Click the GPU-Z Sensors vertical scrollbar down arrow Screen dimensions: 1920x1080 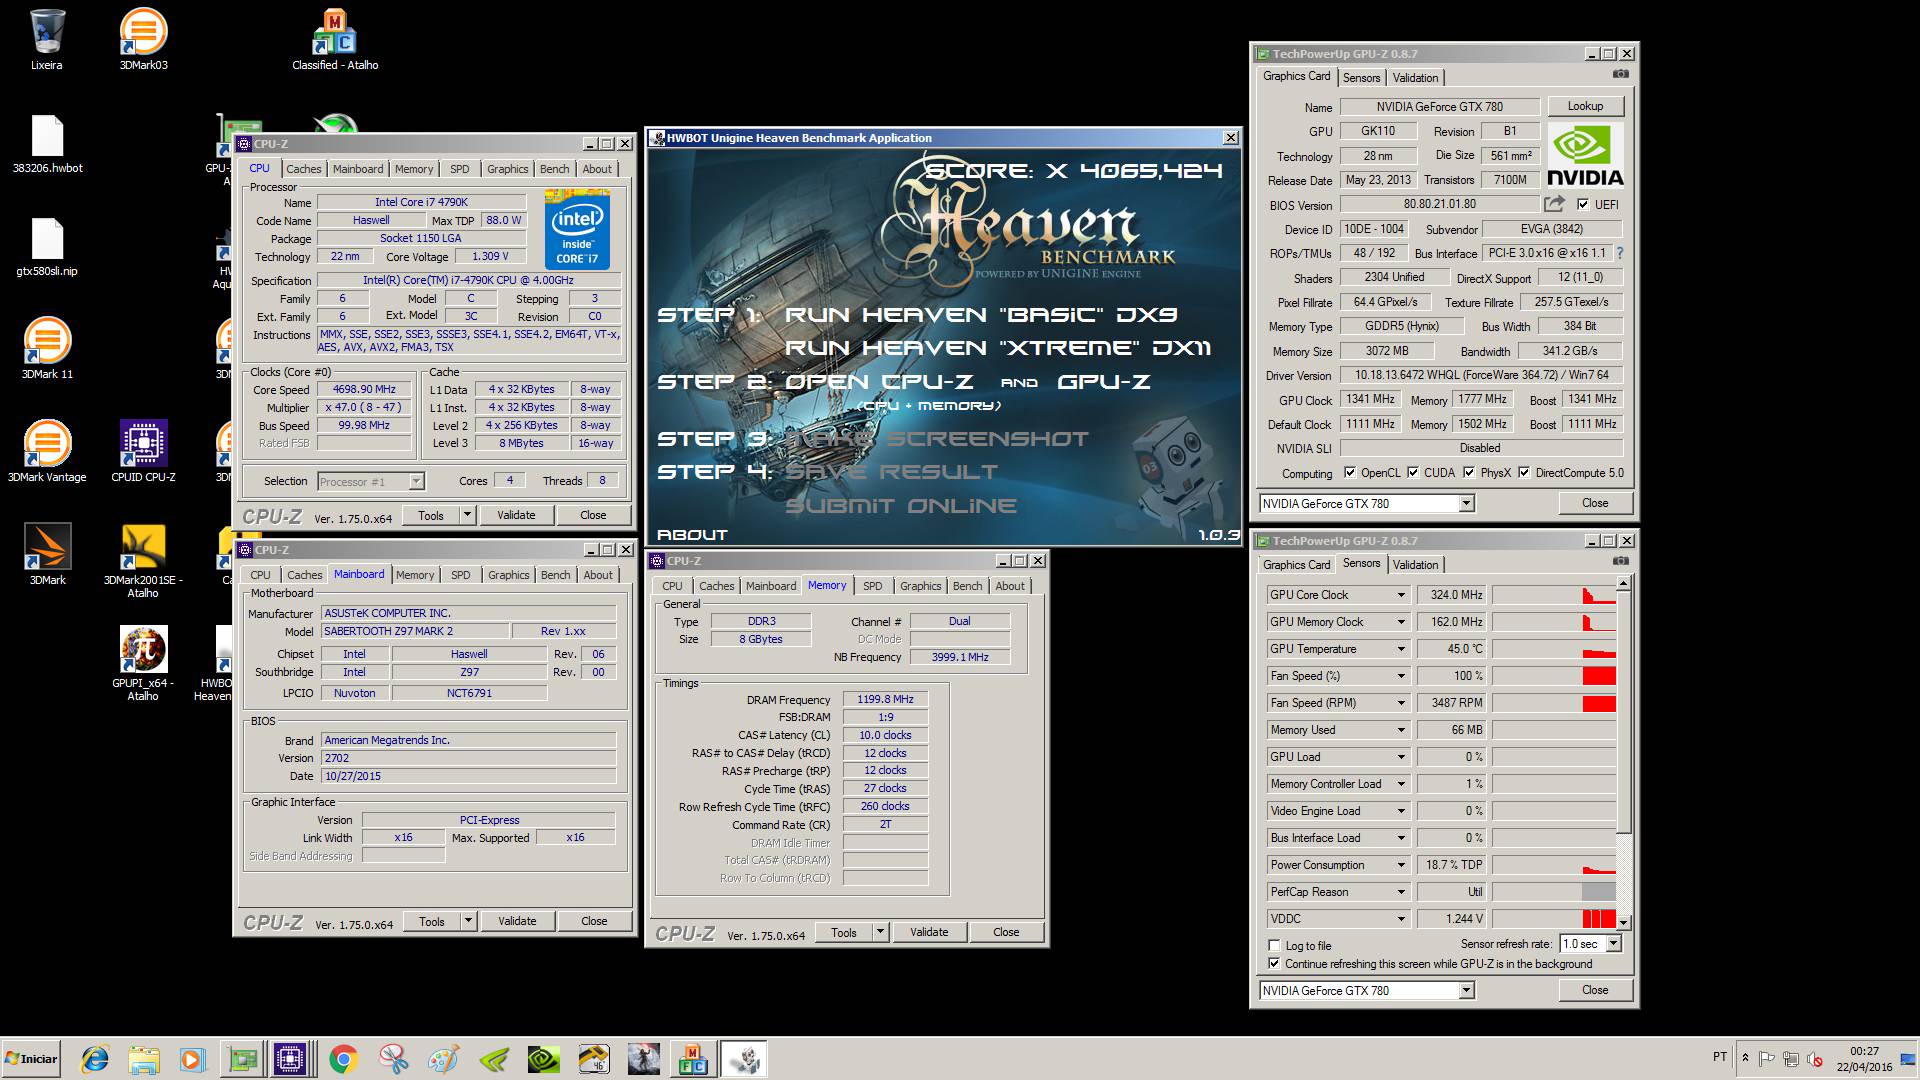[1624, 923]
